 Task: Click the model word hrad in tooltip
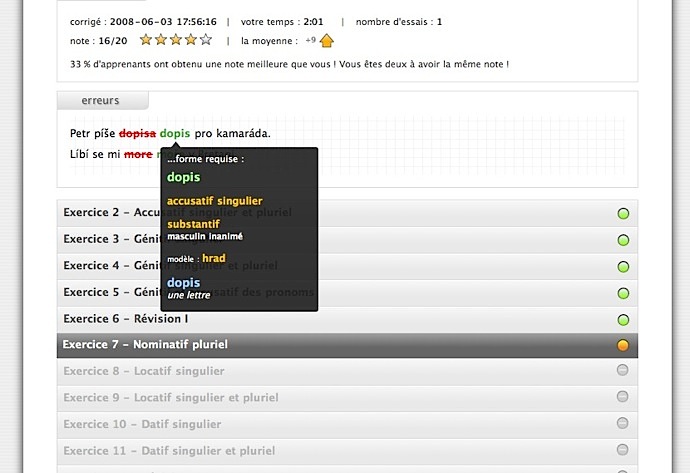pyautogui.click(x=214, y=258)
